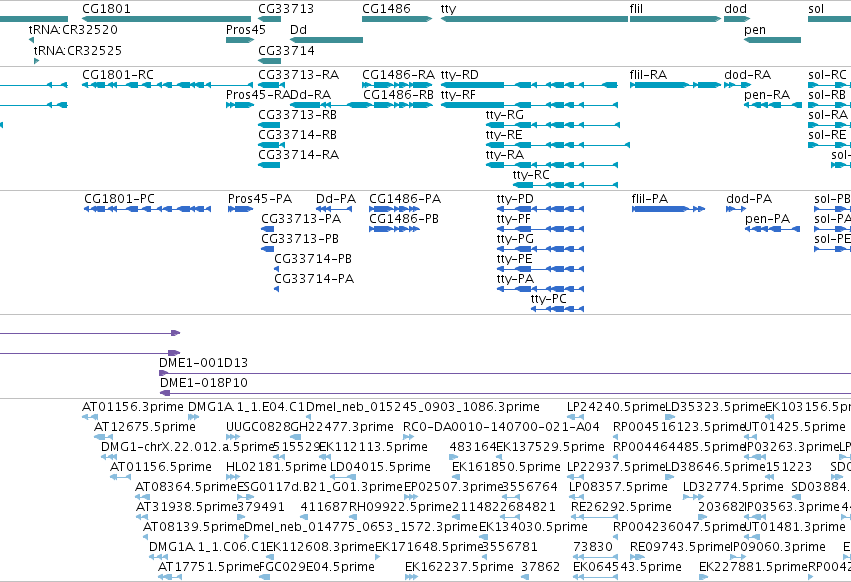Image resolution: width=851 pixels, height=582 pixels.
Task: Select the Pros45-PA protein label
Action: tap(260, 199)
